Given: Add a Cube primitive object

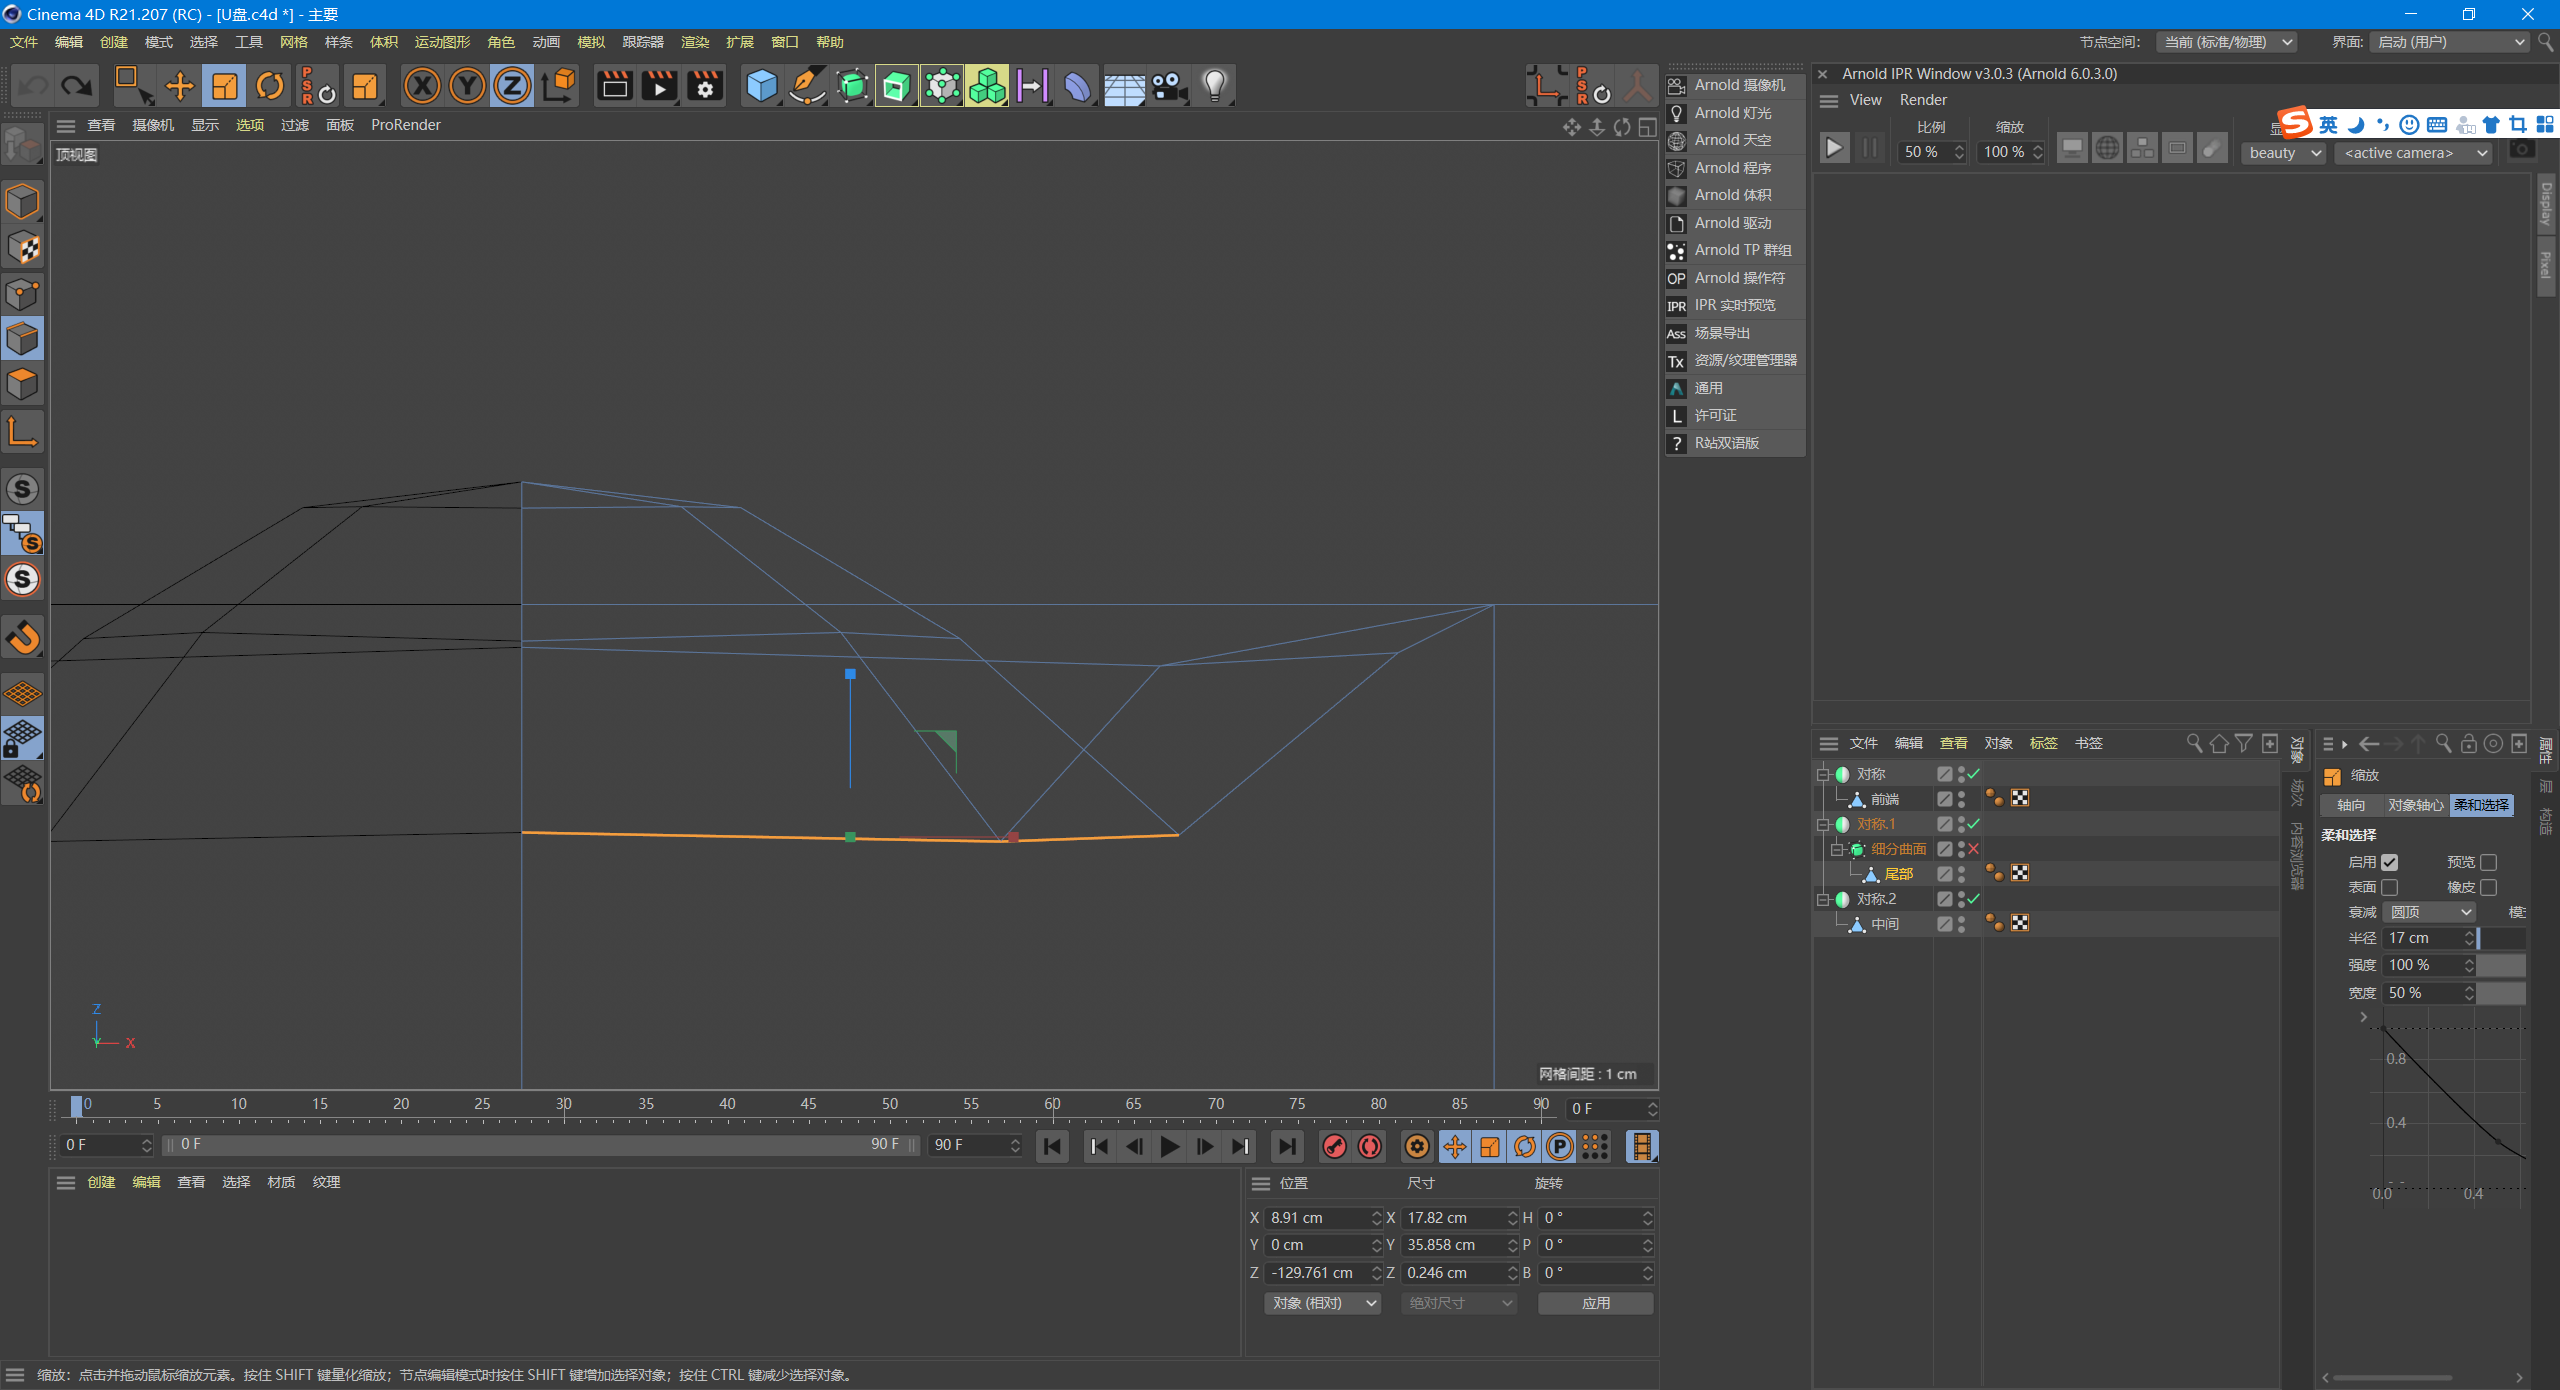Looking at the screenshot, I should 762,86.
